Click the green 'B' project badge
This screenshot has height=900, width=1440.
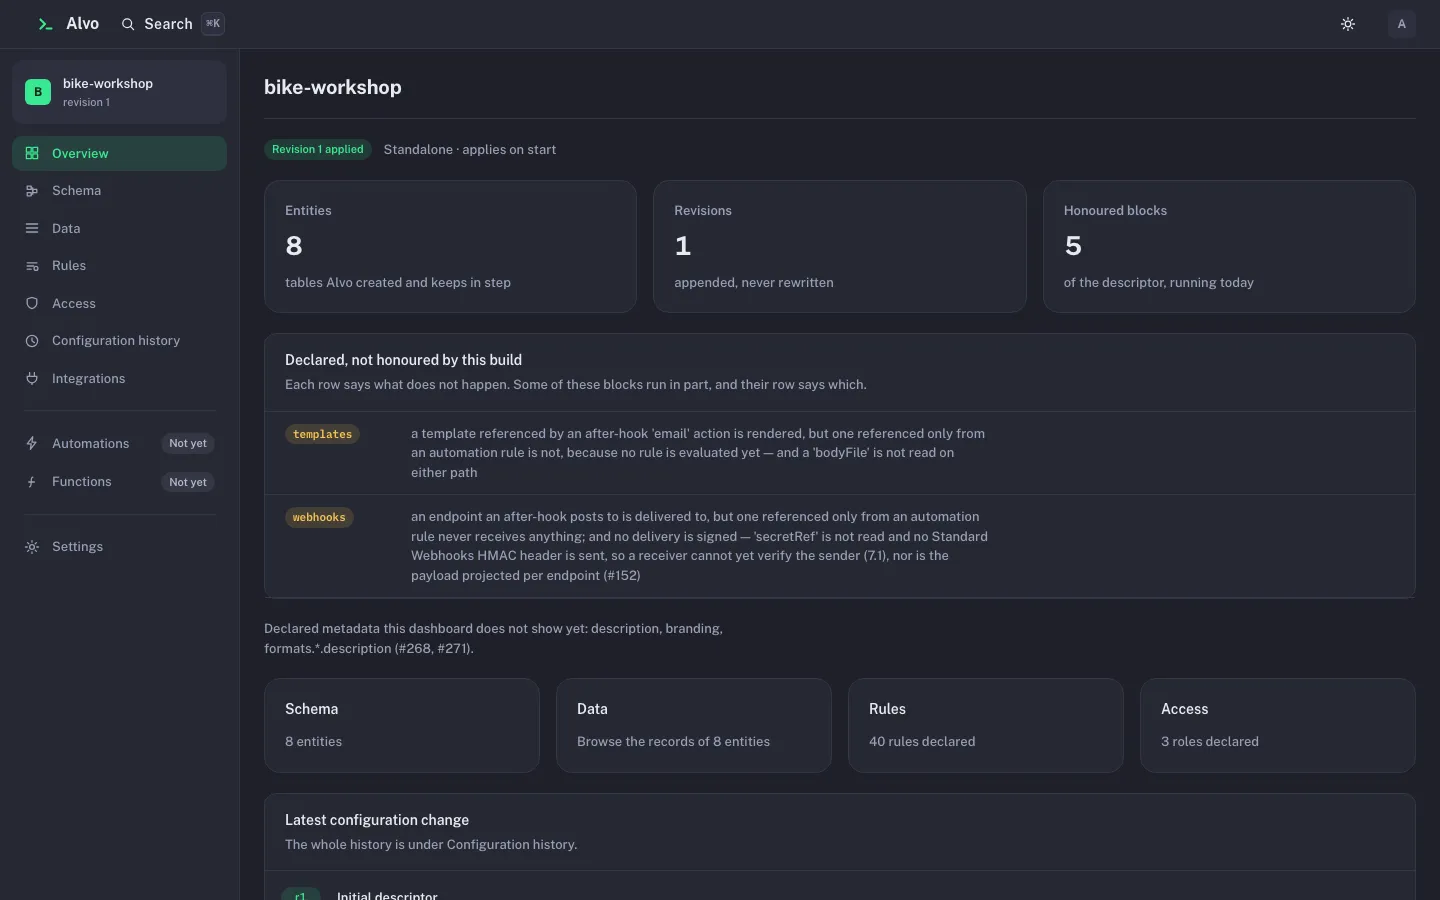38,92
